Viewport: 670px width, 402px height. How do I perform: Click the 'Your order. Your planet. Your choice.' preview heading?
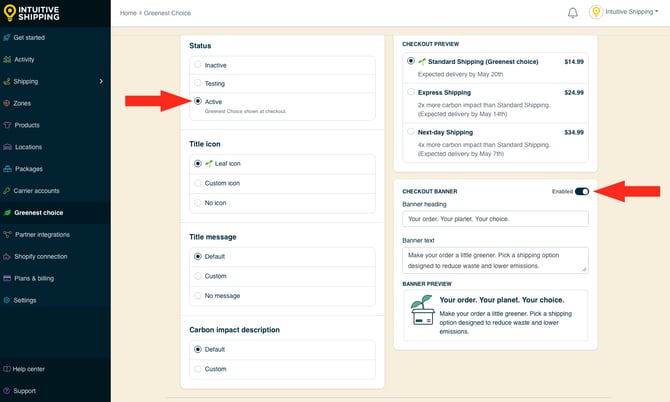(502, 300)
